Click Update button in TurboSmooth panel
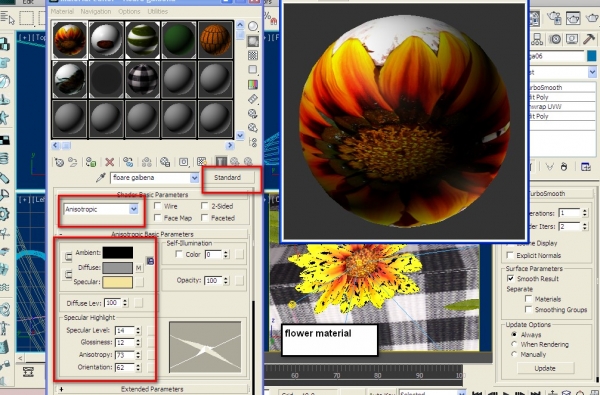Screen dimensions: 600x395 (x=545, y=368)
